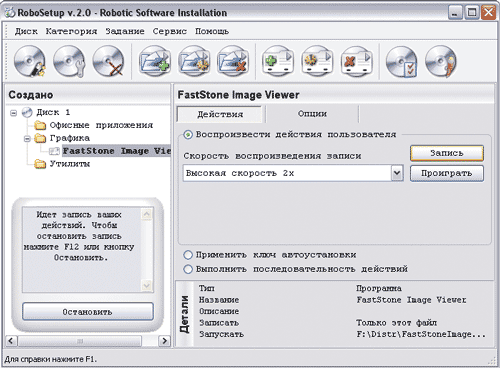Click the edit task settings icon

pyautogui.click(x=317, y=62)
